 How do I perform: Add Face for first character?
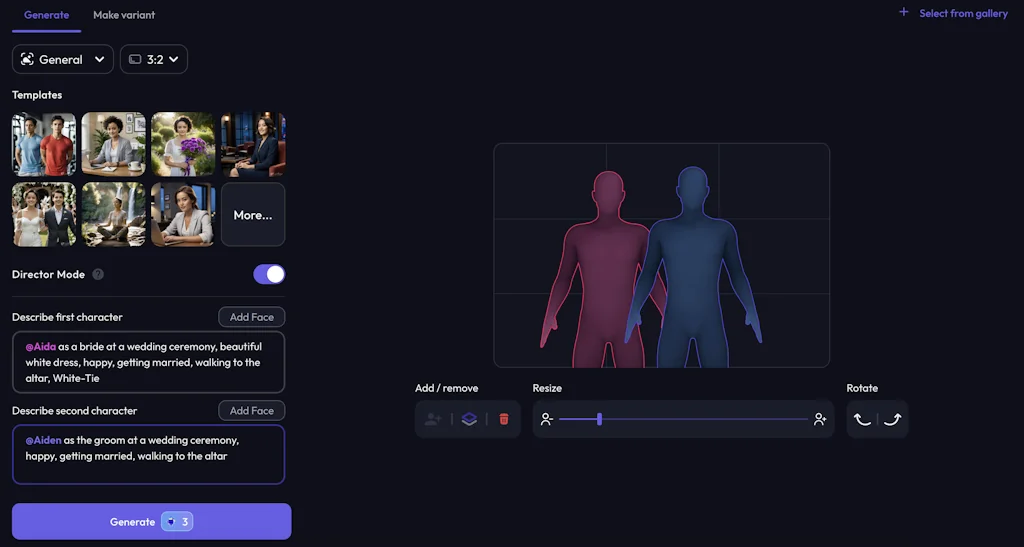tap(251, 317)
